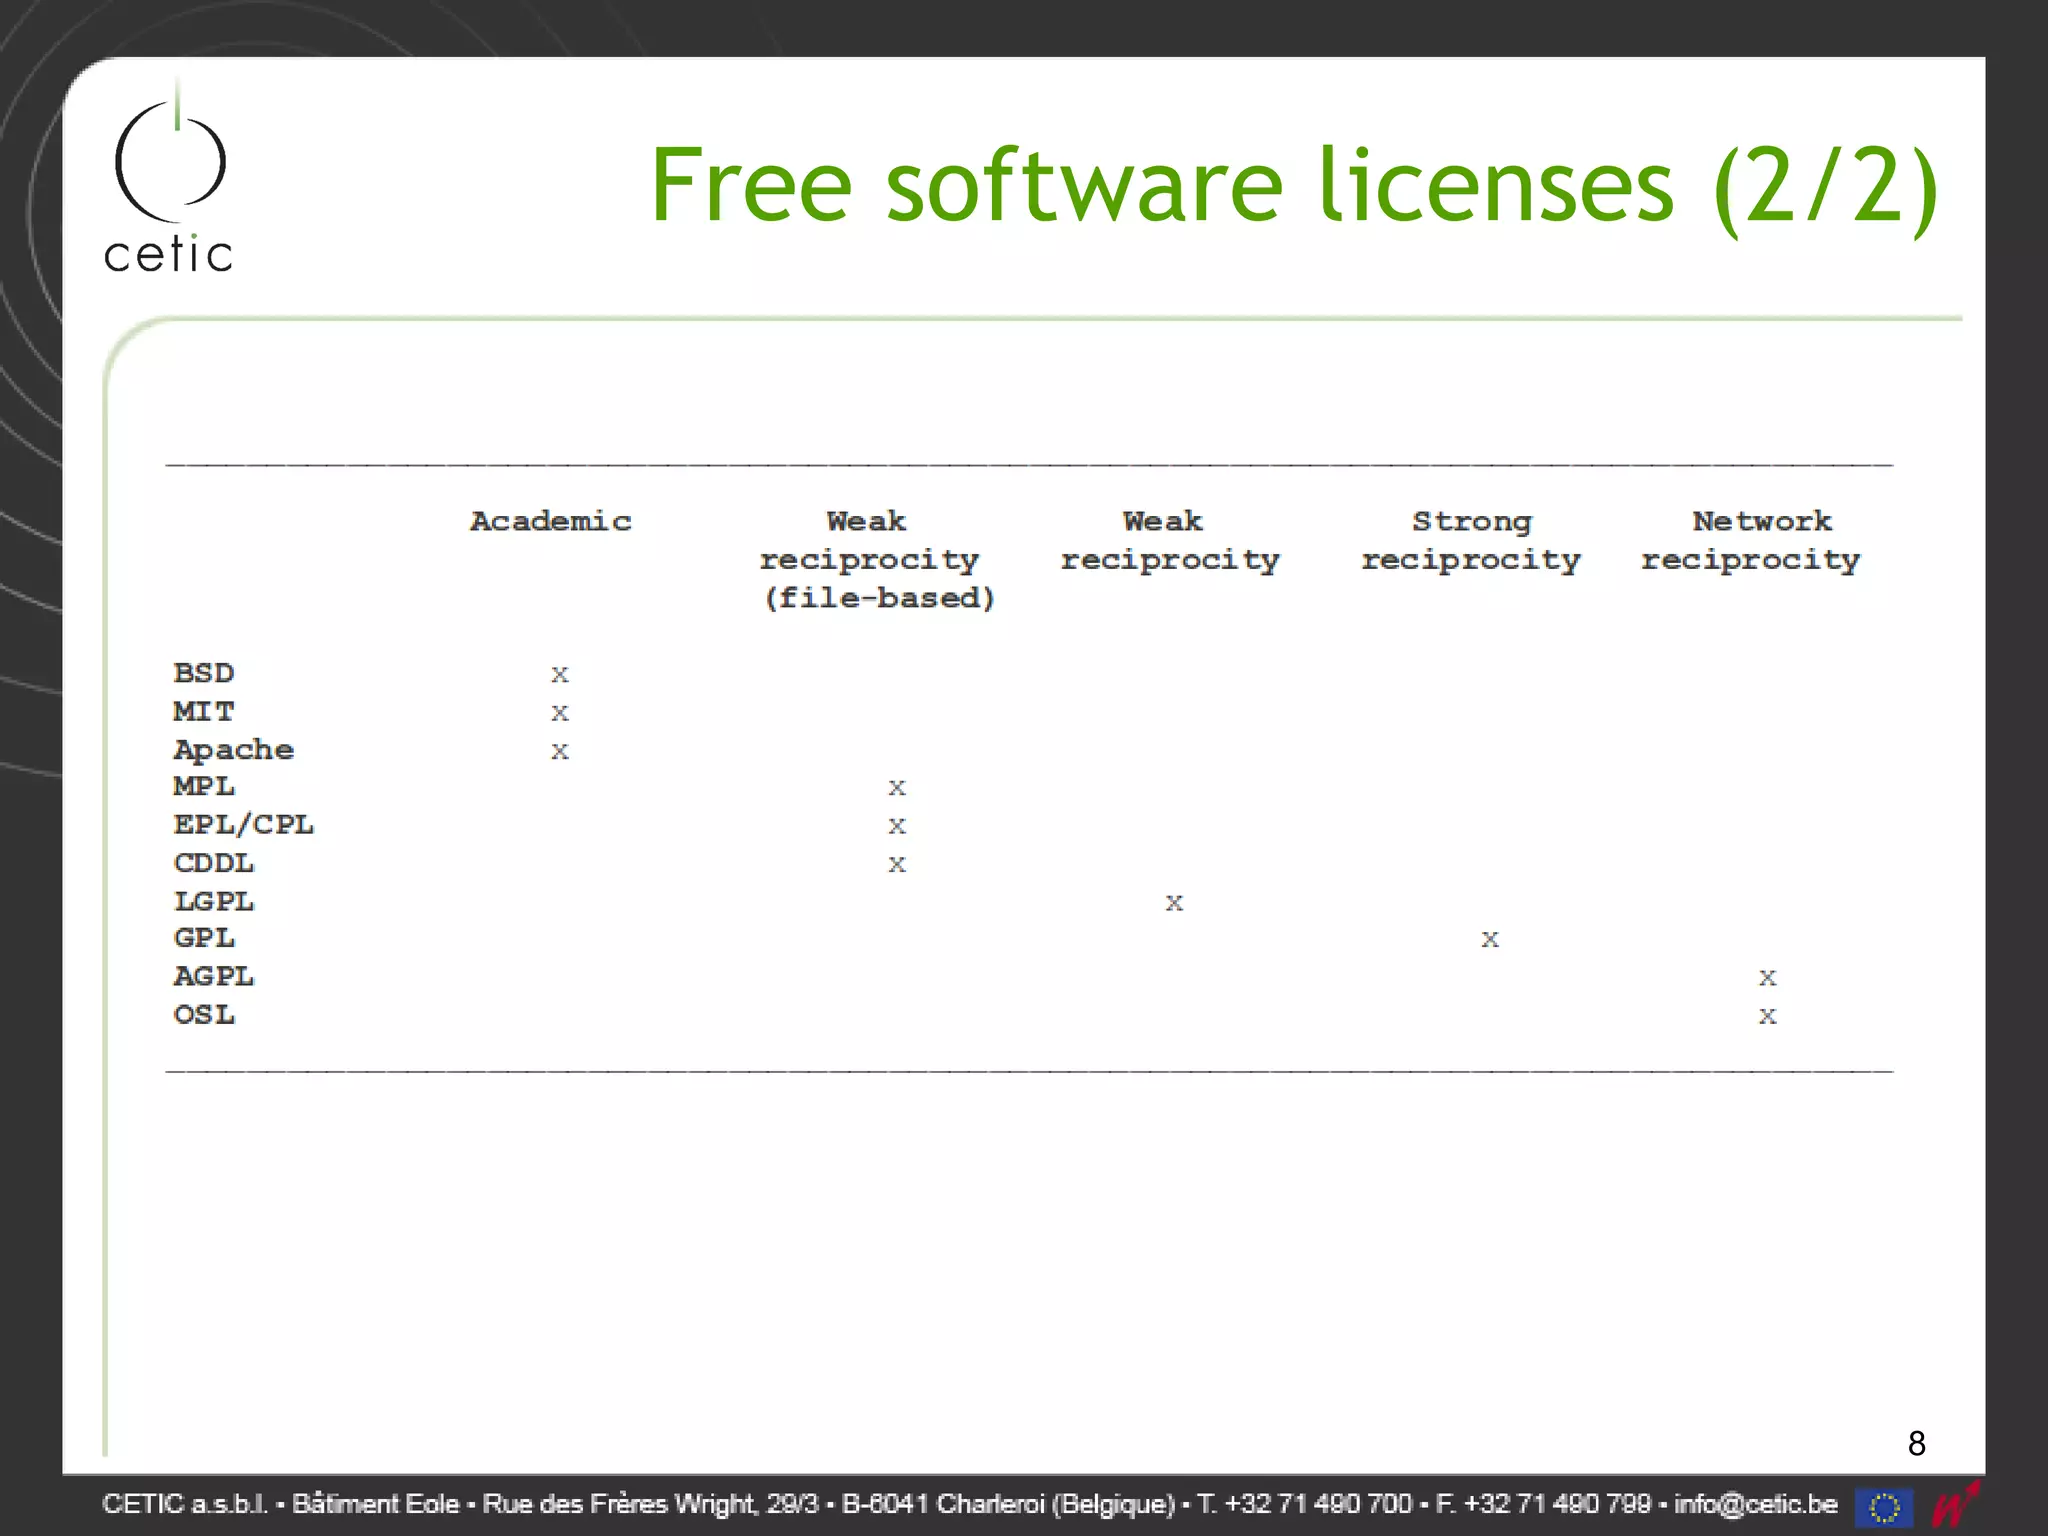
Task: Click the info@cetic.be email address
Action: tap(1755, 1504)
